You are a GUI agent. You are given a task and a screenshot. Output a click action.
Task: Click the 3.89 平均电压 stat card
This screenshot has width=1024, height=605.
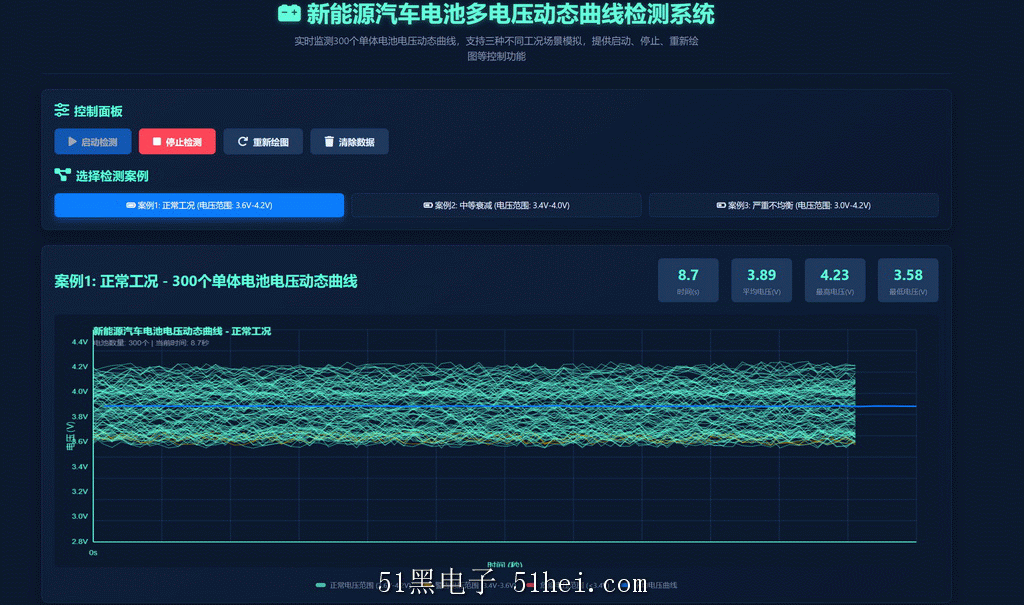tap(761, 280)
